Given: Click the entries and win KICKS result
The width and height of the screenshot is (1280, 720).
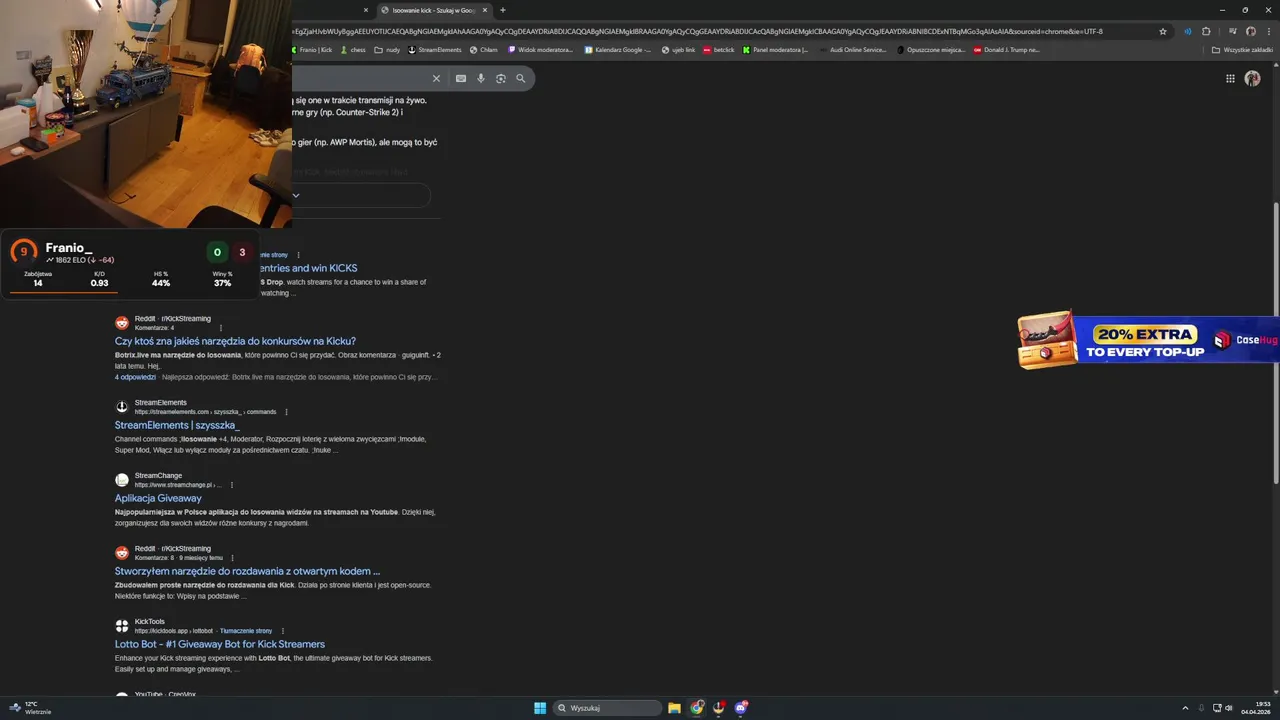Looking at the screenshot, I should pos(310,268).
